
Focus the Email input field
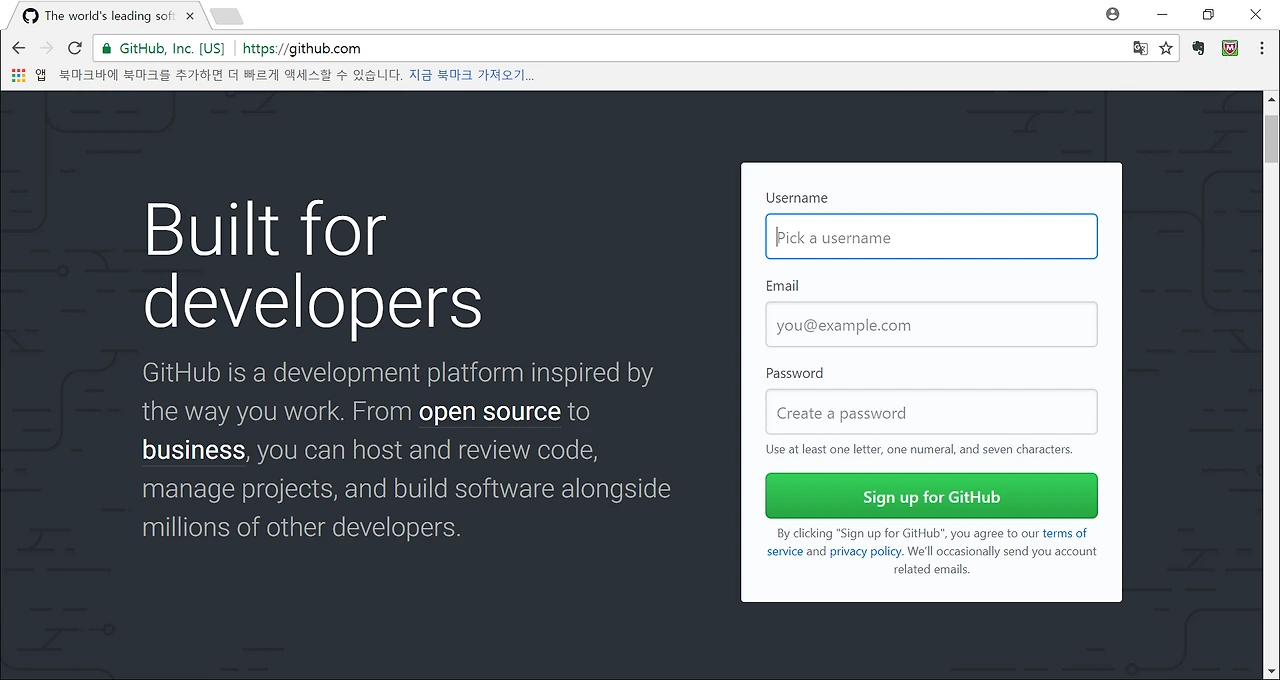(931, 325)
